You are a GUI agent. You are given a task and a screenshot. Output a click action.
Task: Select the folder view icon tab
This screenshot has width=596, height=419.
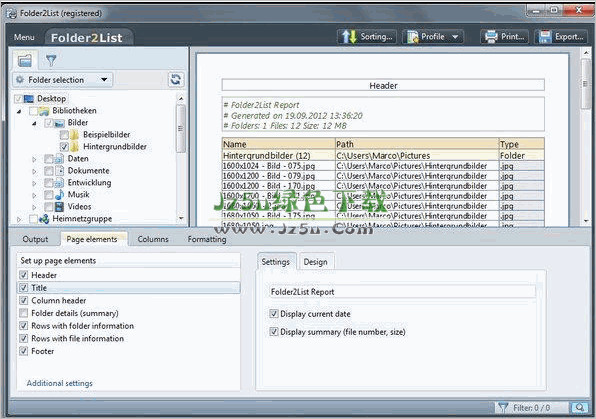pyautogui.click(x=25, y=60)
